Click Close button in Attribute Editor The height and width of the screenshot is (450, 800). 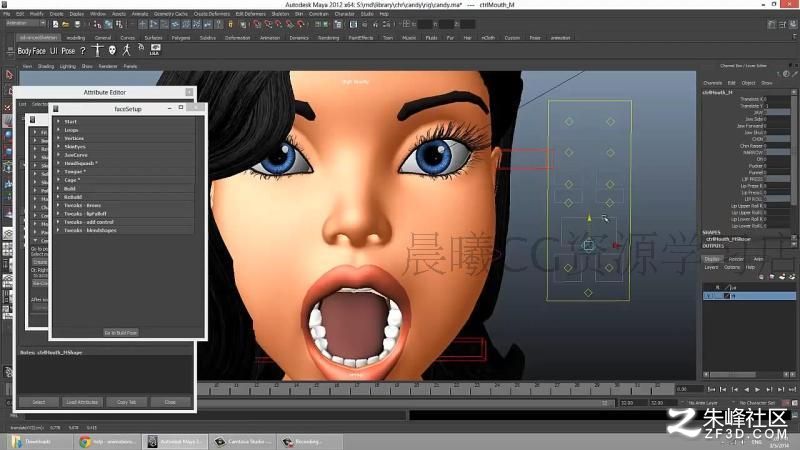(x=170, y=402)
